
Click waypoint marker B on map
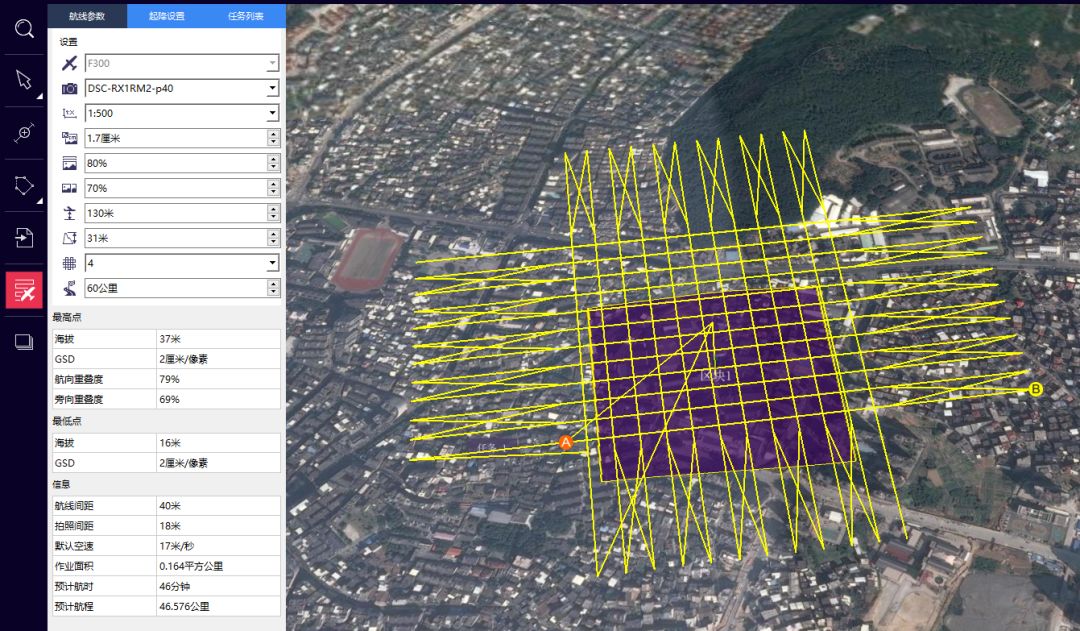[x=1036, y=389]
